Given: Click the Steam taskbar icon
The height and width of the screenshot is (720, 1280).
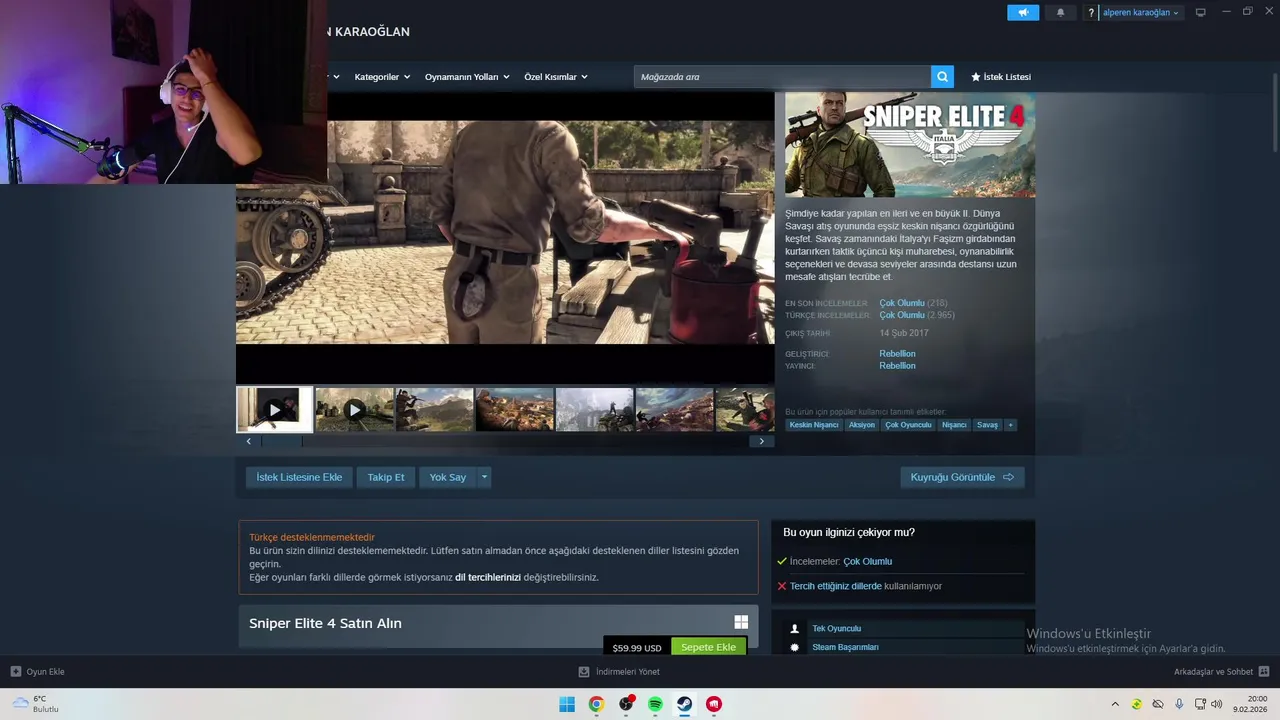Looking at the screenshot, I should (x=685, y=704).
